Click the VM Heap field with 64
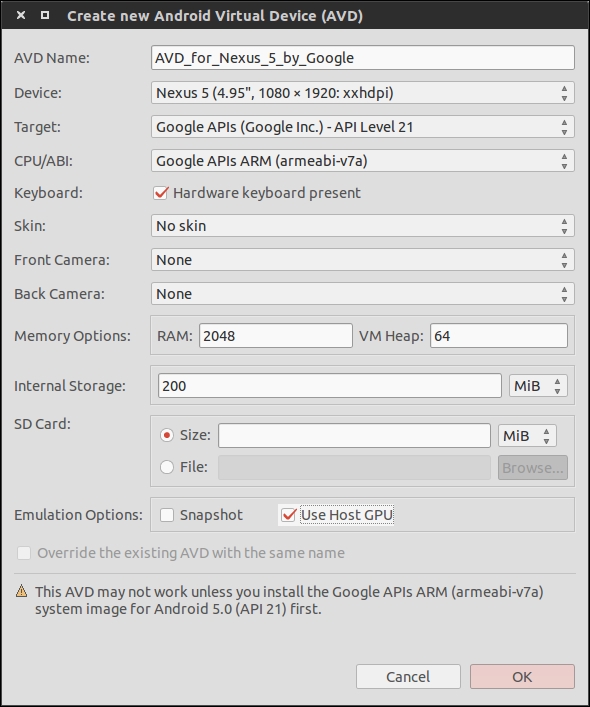 (499, 336)
